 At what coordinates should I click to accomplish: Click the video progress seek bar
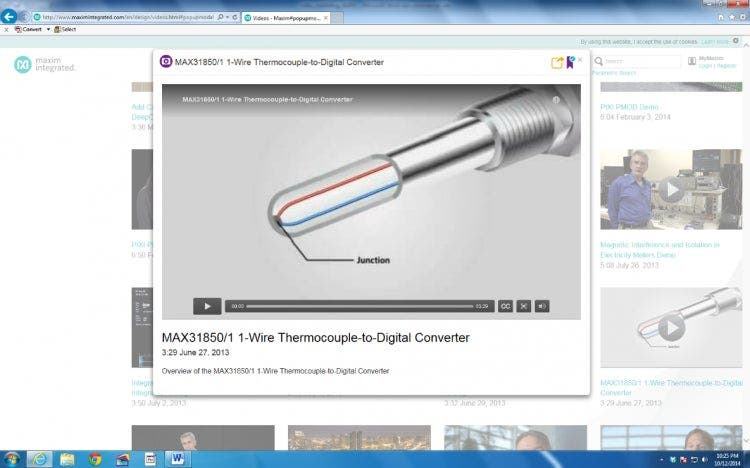[x=360, y=306]
